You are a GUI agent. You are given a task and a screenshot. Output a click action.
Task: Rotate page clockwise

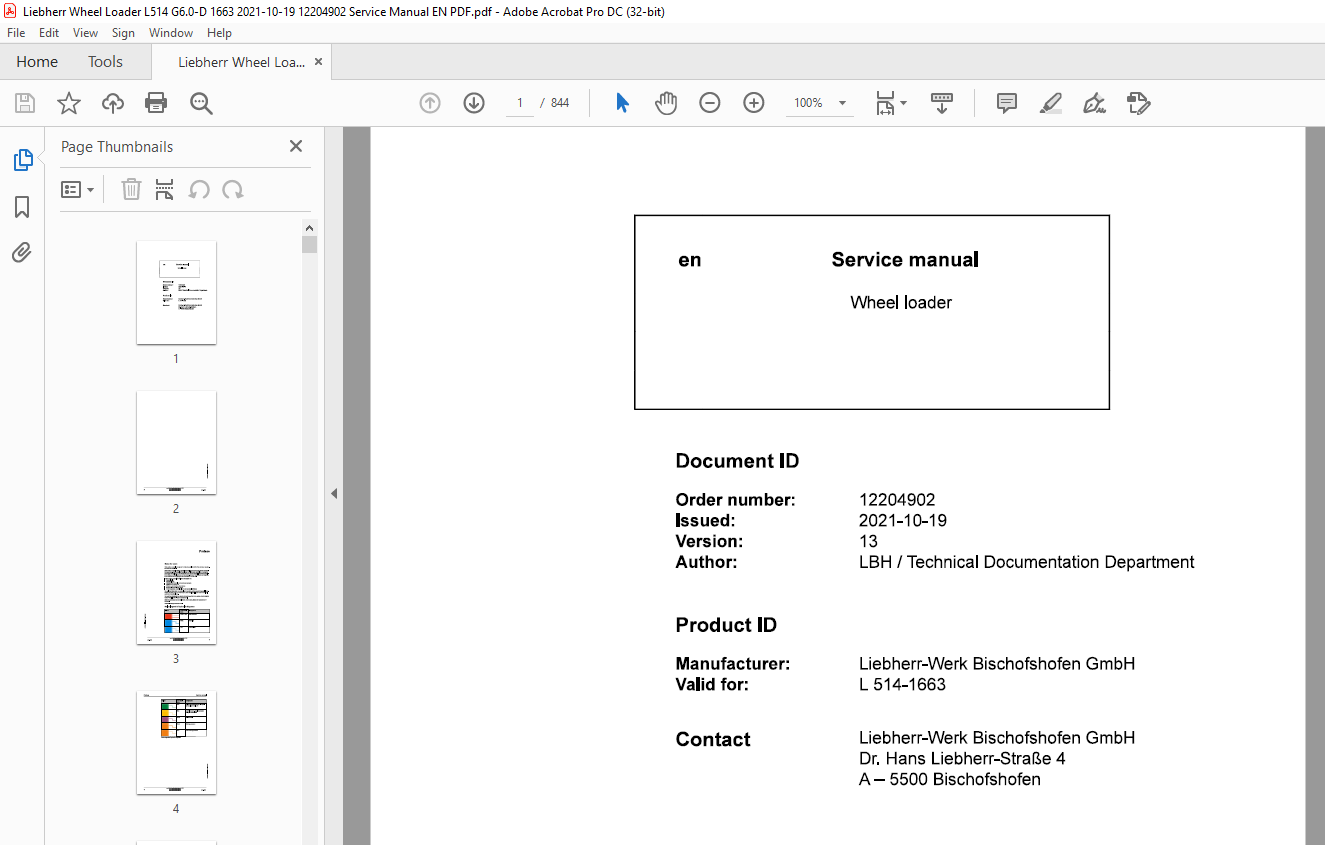click(x=233, y=189)
